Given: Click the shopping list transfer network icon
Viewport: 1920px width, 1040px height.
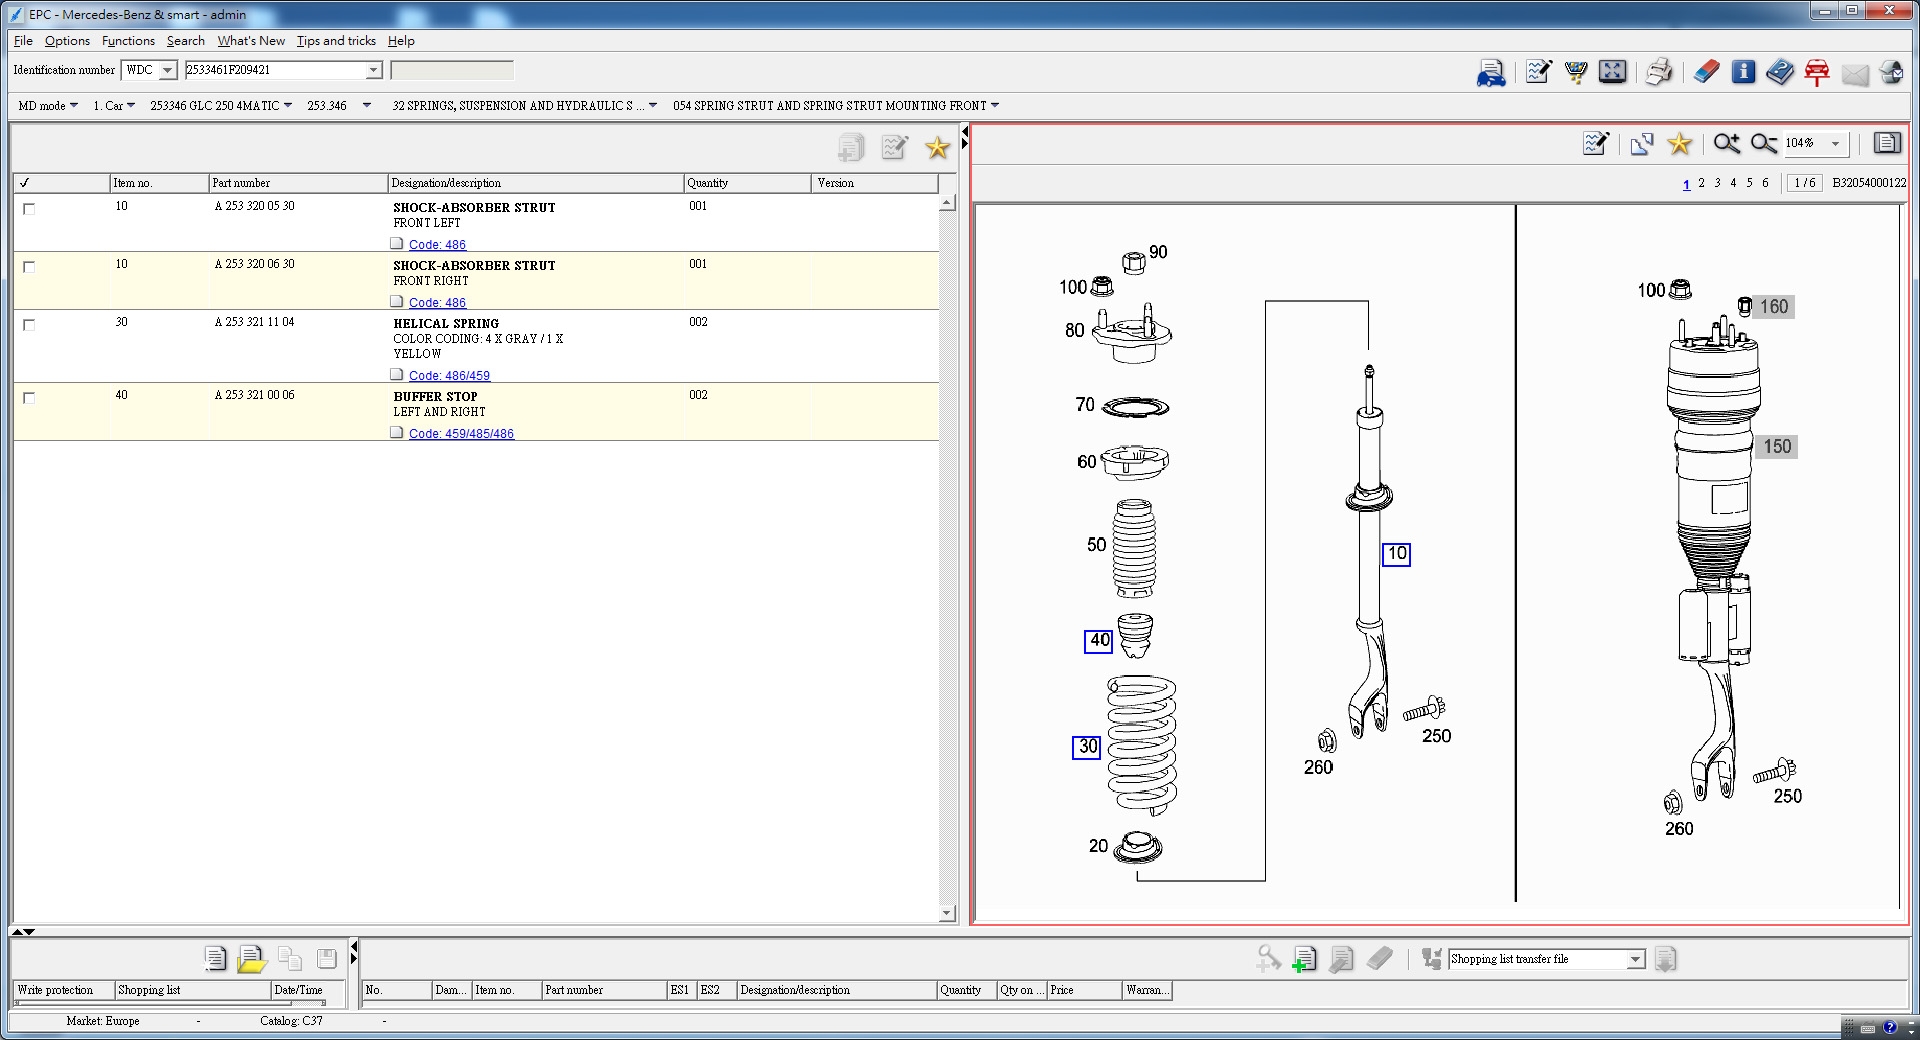Looking at the screenshot, I should tap(1432, 959).
